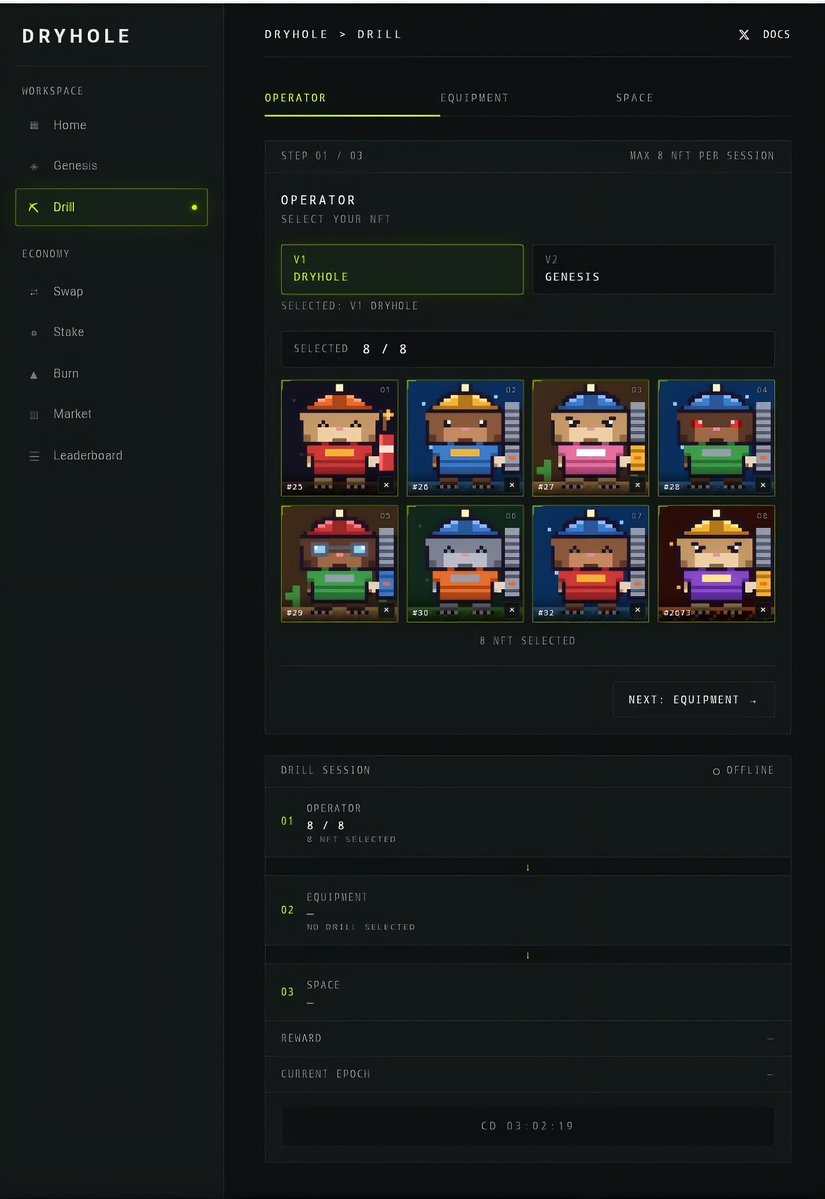825x1199 pixels.
Task: Click the MAX 8 NFT PER SESSION text
Action: pyautogui.click(x=702, y=156)
